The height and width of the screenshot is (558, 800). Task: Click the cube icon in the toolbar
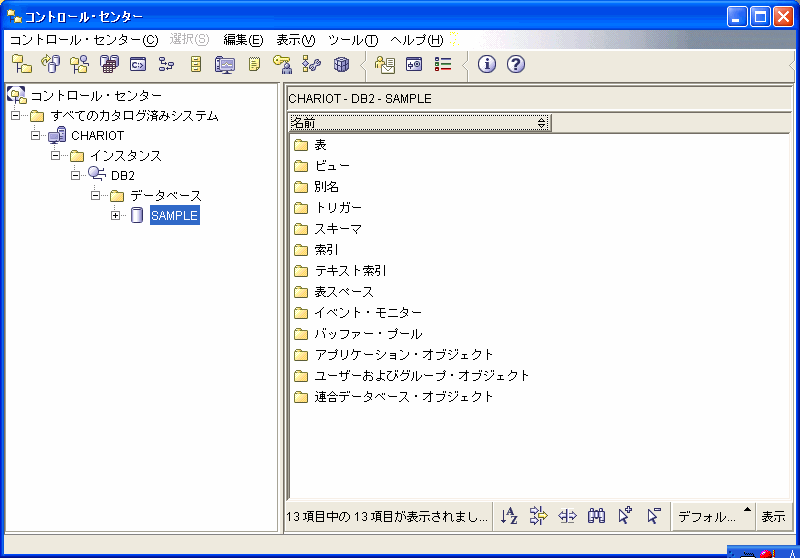341,64
